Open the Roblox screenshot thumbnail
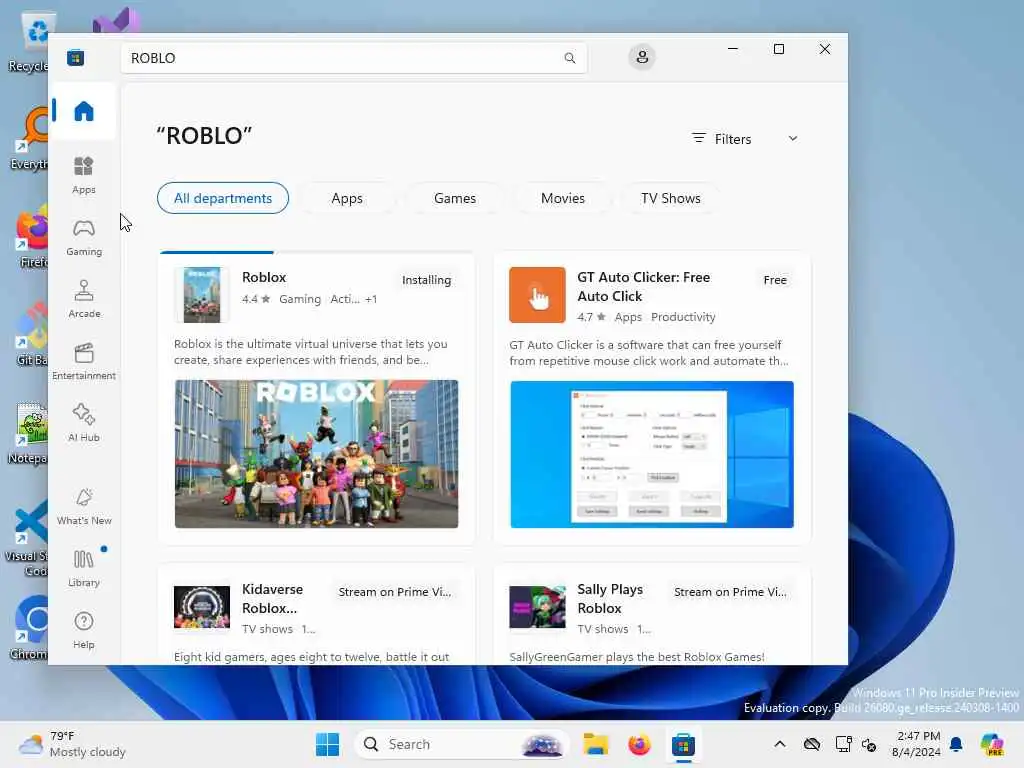 coord(316,454)
